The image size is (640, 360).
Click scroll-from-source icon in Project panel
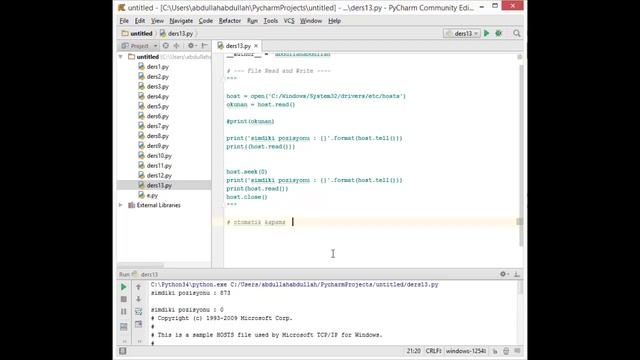pos(166,46)
